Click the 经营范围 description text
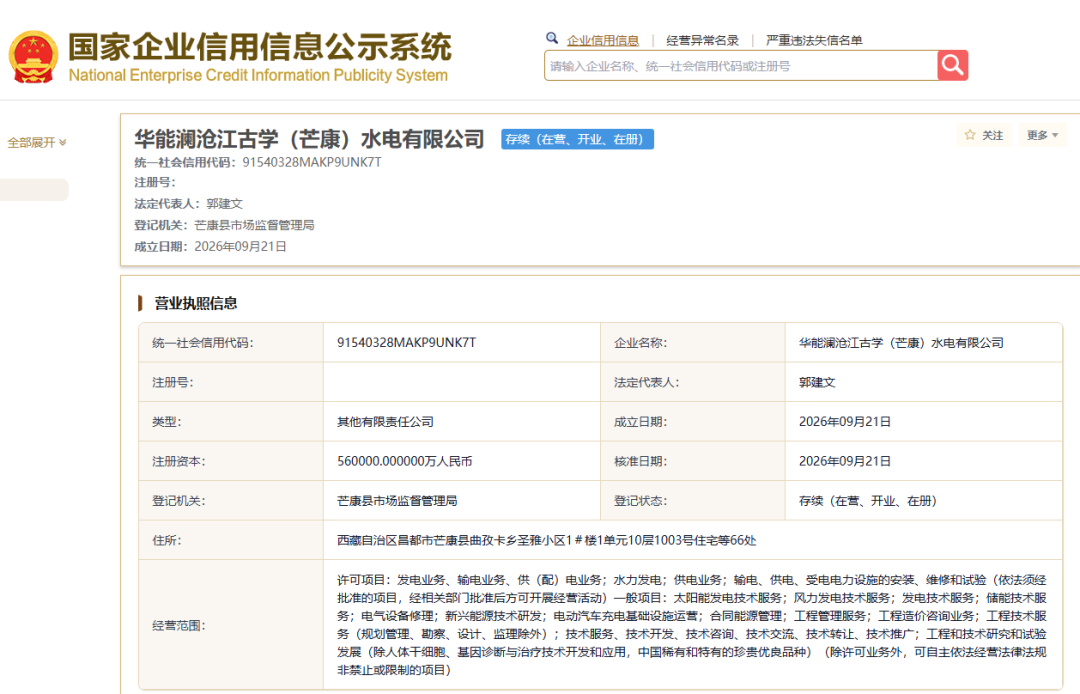 click(x=692, y=625)
